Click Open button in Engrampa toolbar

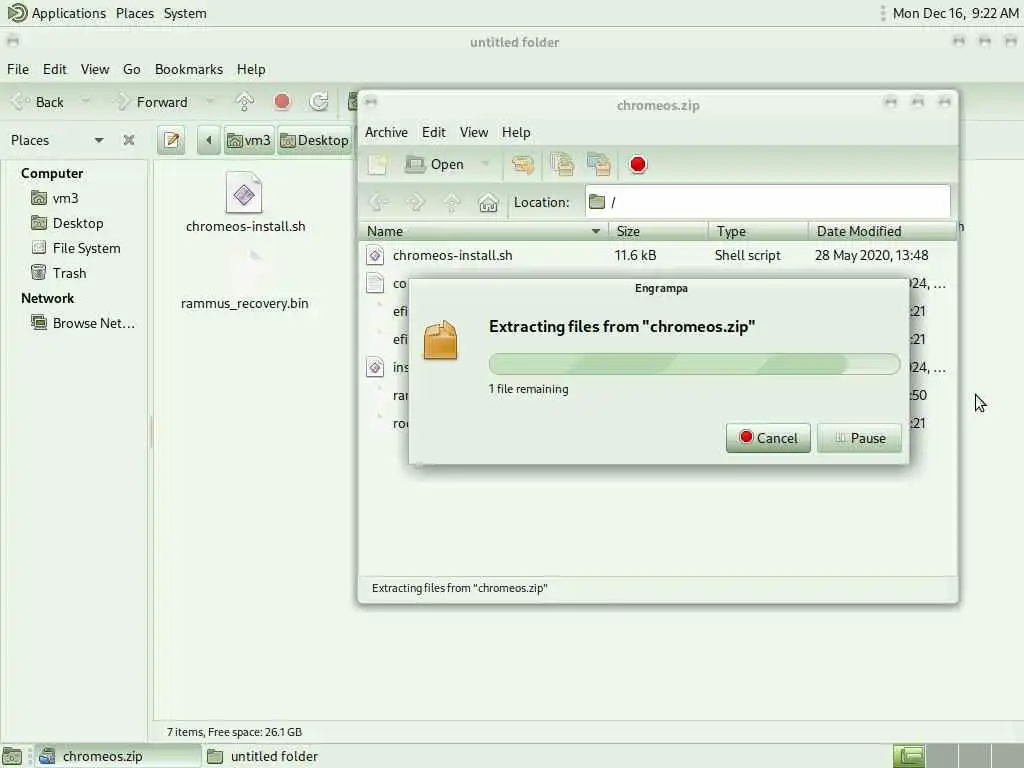(434, 165)
